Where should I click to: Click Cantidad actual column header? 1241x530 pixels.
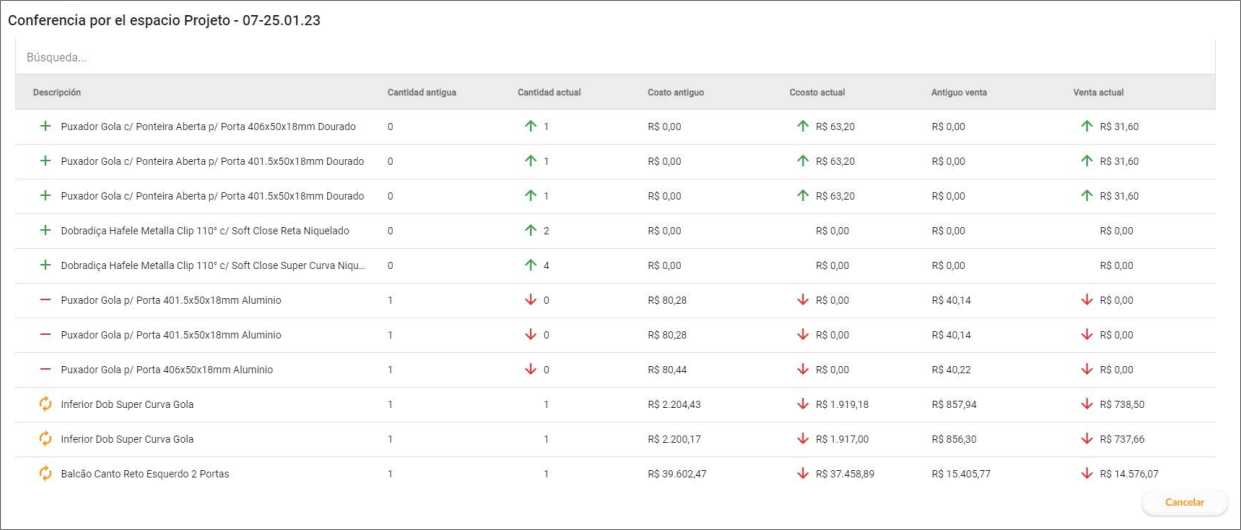[549, 93]
